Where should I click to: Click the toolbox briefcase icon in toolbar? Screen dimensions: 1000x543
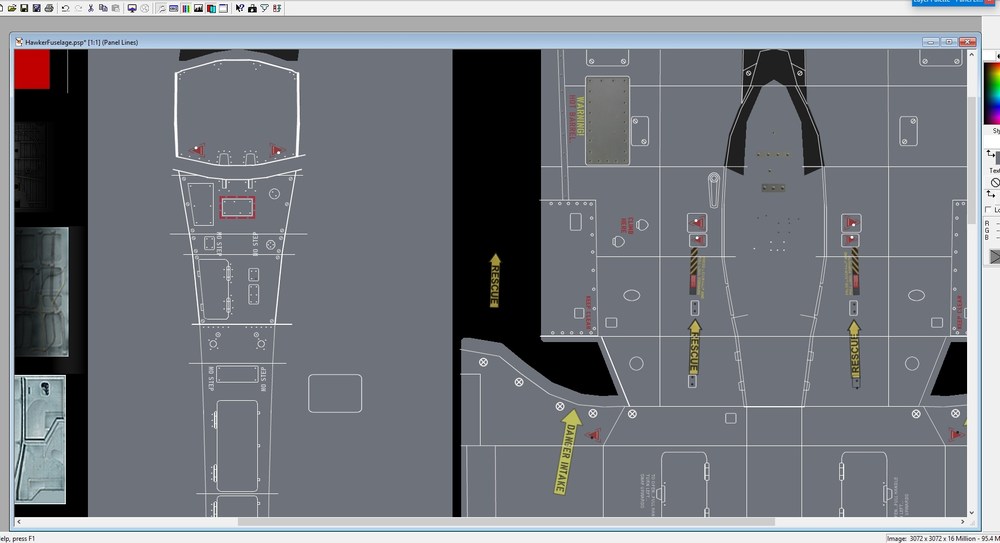tap(253, 8)
